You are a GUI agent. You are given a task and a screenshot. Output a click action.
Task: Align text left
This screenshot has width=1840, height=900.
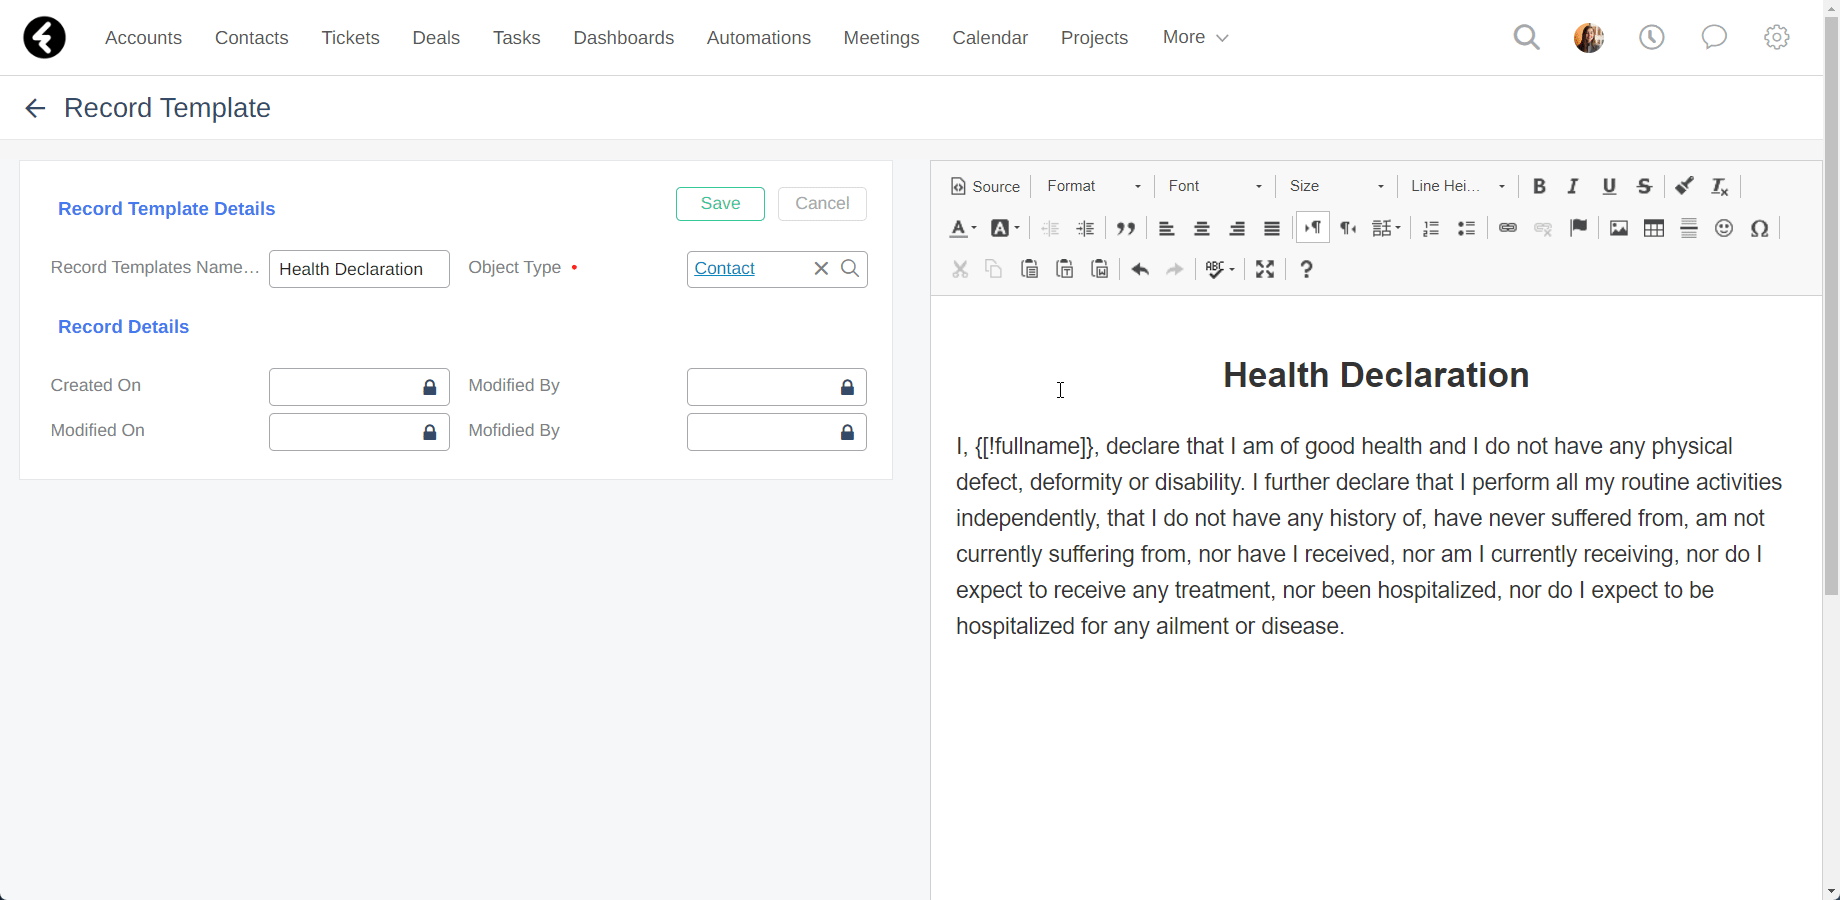(1166, 228)
